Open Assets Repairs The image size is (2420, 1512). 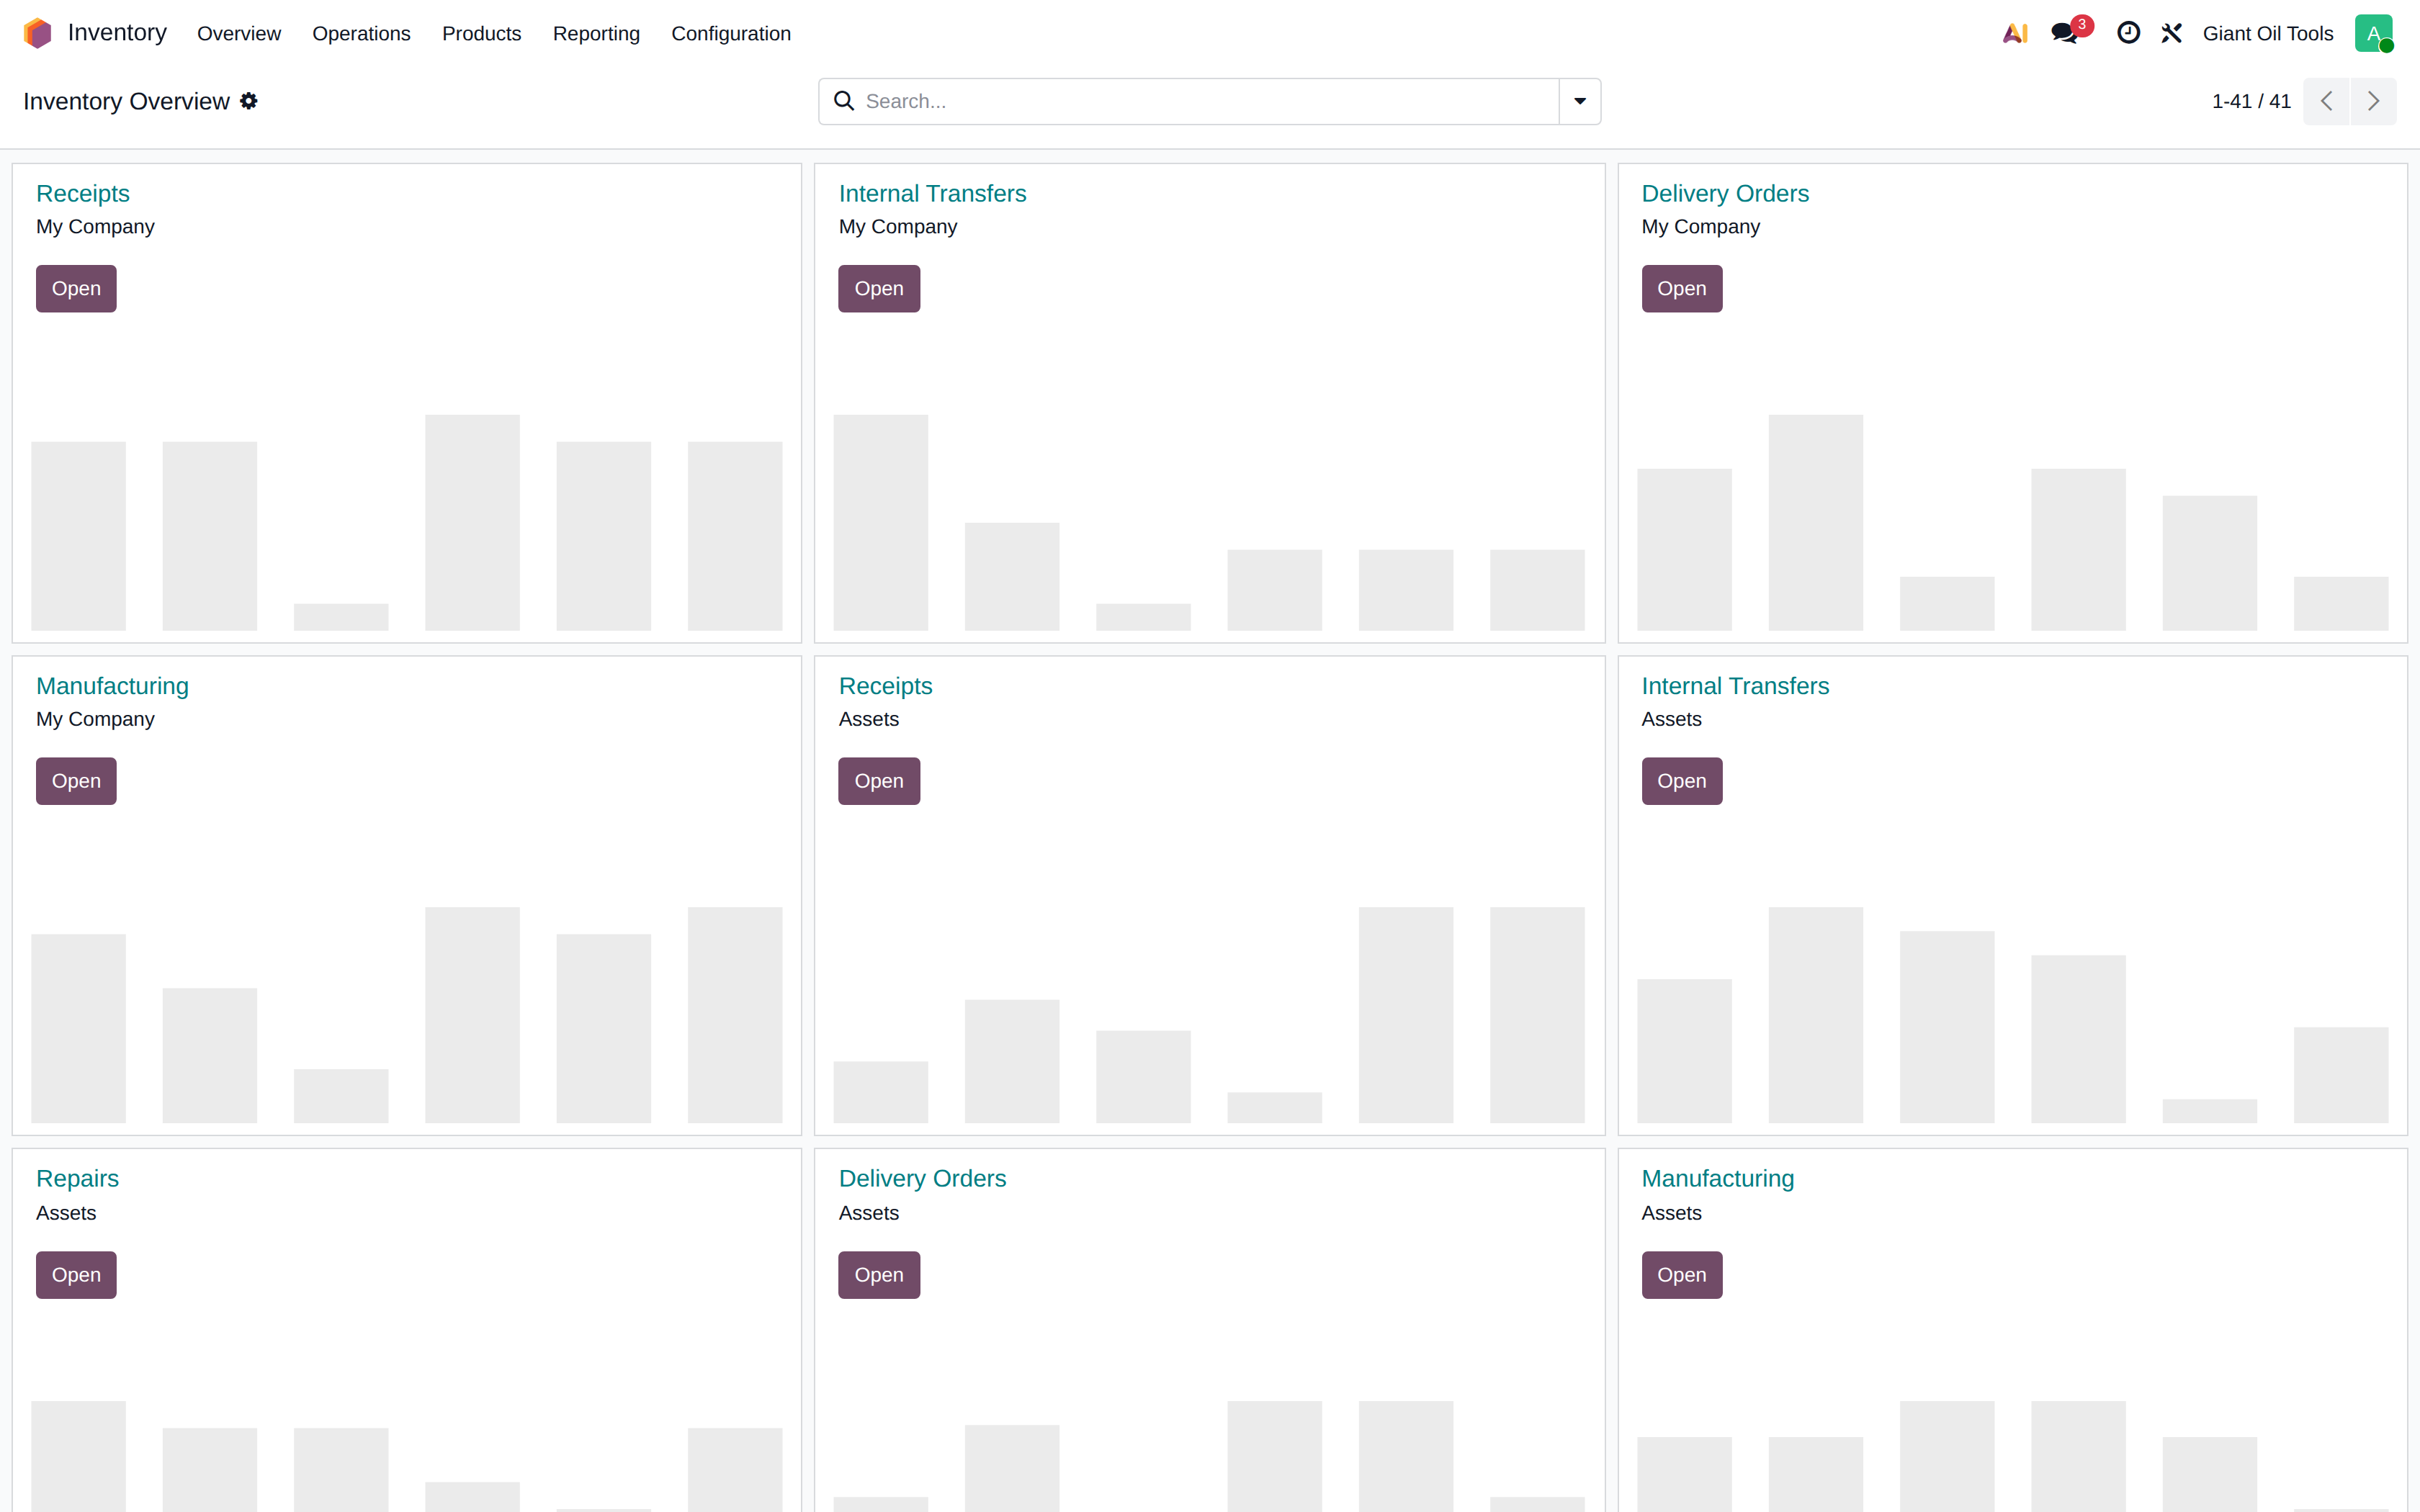coord(76,1275)
